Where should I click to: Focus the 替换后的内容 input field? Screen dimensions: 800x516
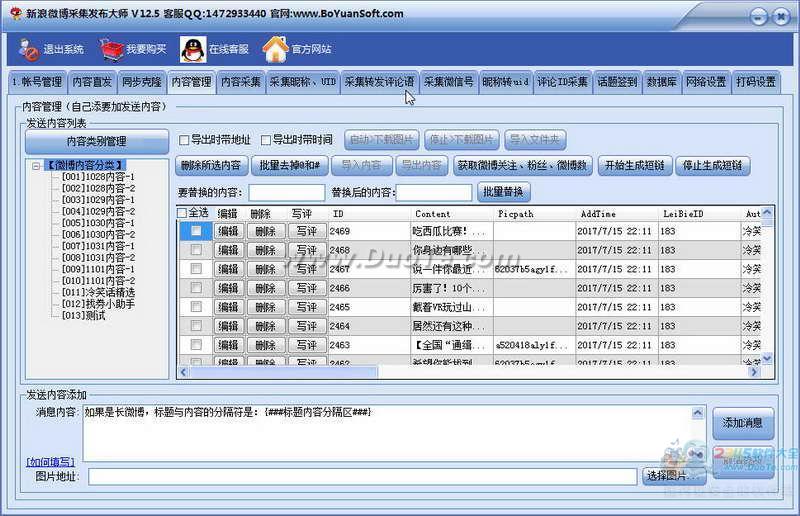(x=434, y=192)
